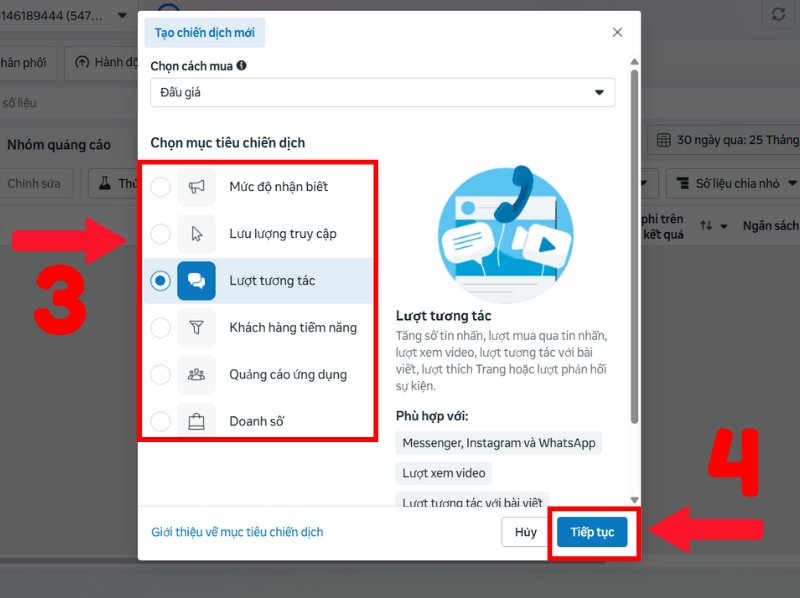Screen dimensions: 800x598
Task: Click the Ngân sách column header
Action: coord(770,226)
